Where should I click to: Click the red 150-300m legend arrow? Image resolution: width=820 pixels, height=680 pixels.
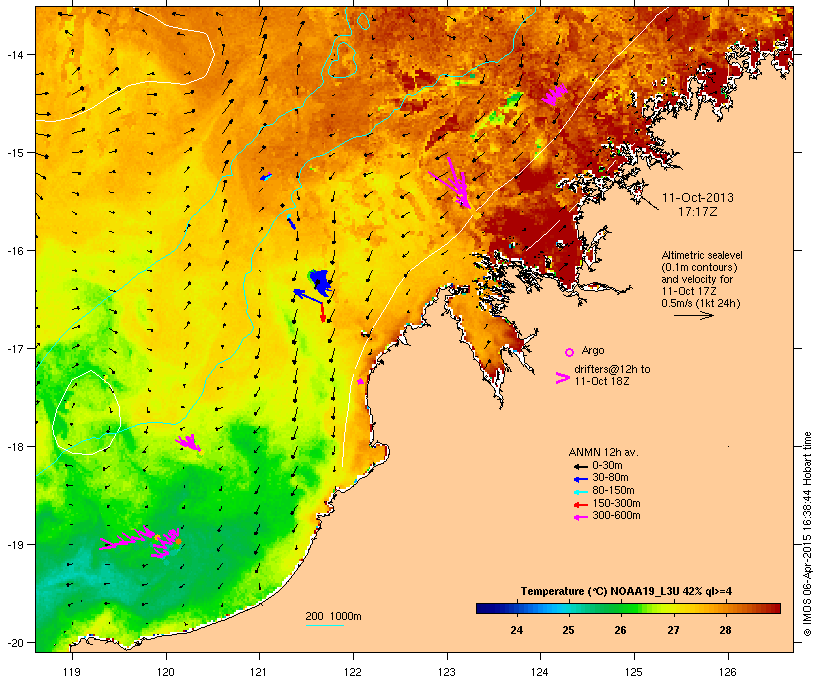click(580, 504)
